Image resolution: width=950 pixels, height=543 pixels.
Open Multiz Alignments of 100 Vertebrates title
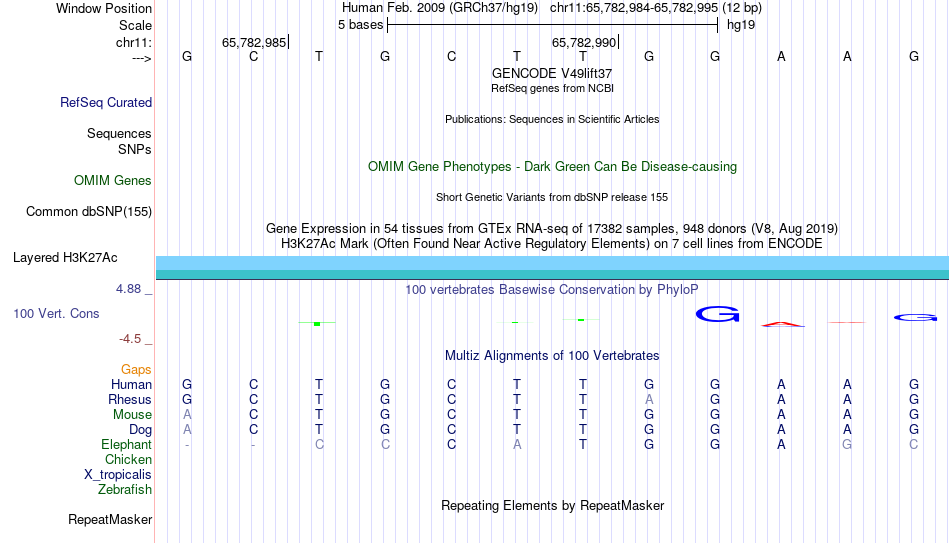coord(552,356)
